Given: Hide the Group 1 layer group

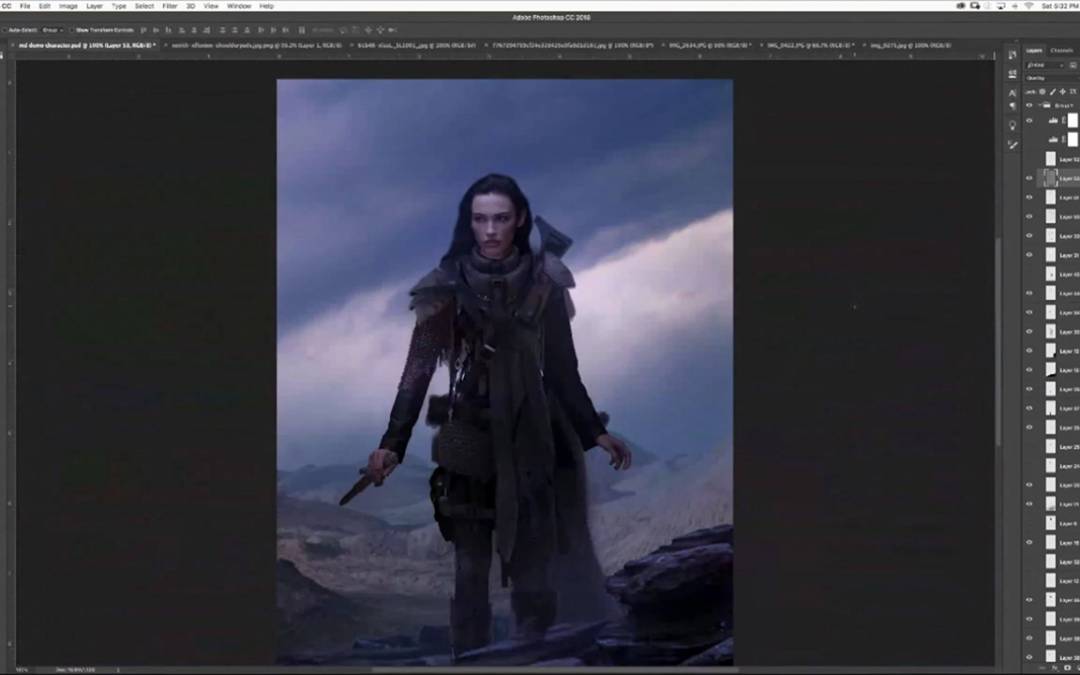Looking at the screenshot, I should [x=1029, y=104].
